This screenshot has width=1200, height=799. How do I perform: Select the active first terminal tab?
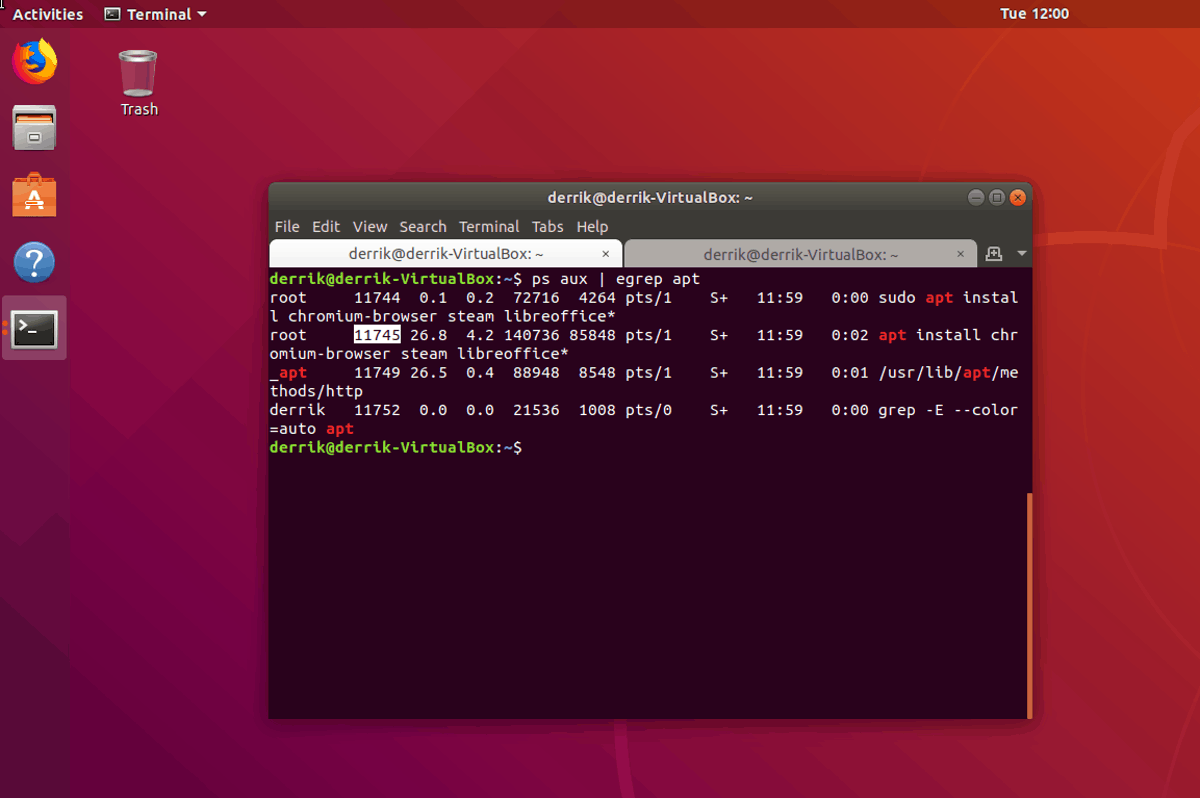pos(444,253)
